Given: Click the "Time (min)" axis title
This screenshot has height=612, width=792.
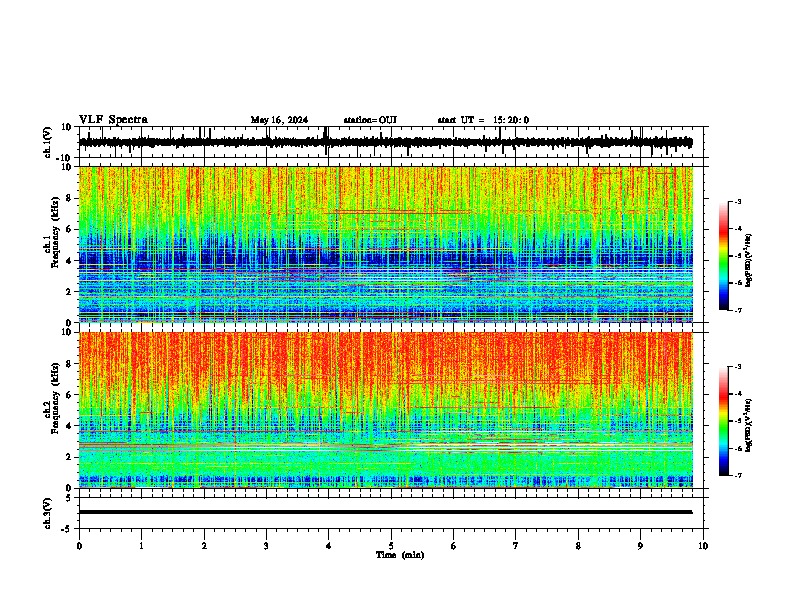Looking at the screenshot, I should coord(400,555).
